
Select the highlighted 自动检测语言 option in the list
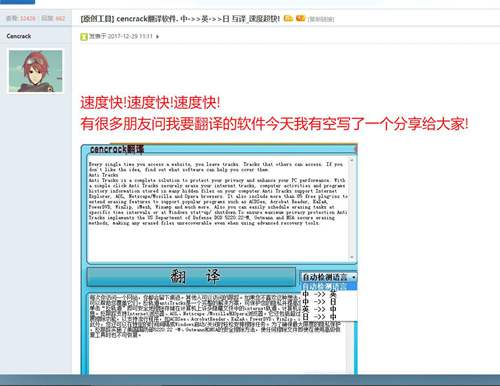tap(329, 286)
